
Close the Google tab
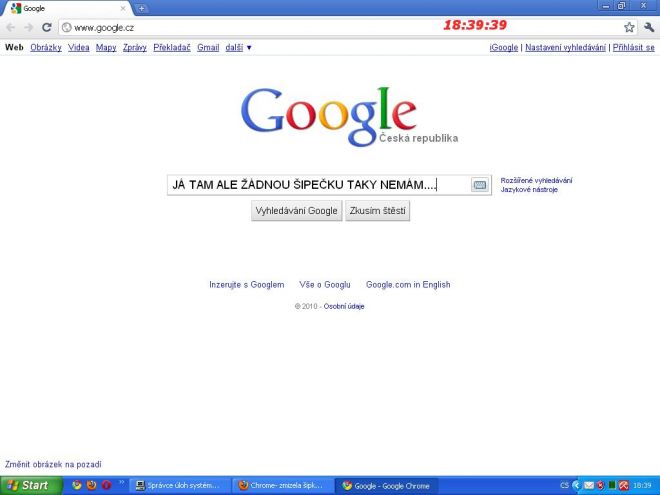(x=123, y=8)
